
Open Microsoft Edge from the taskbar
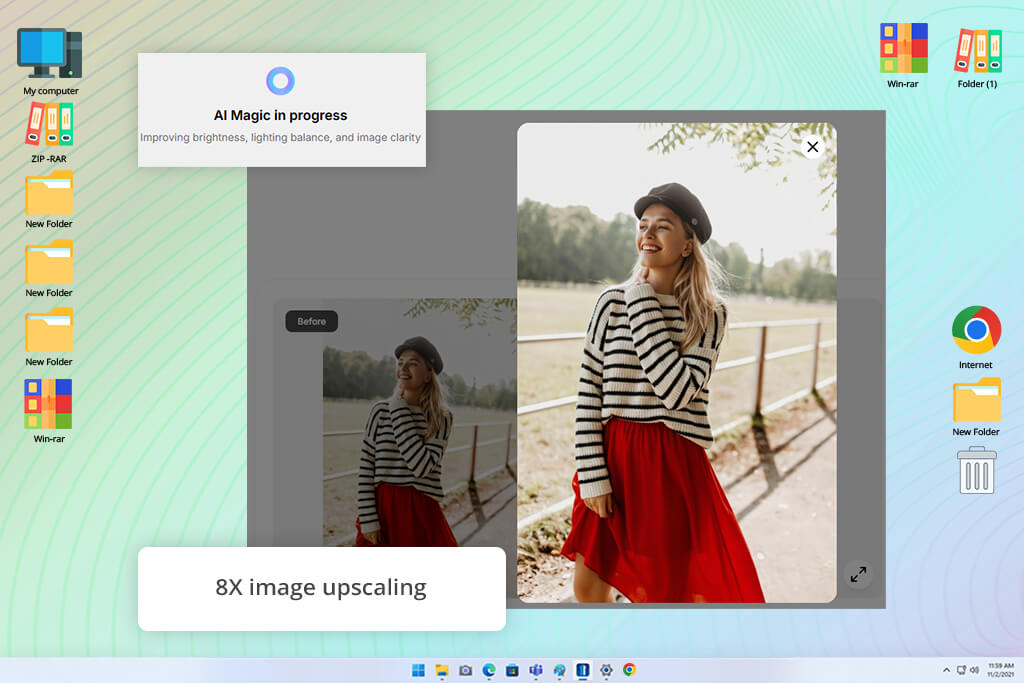coord(488,670)
